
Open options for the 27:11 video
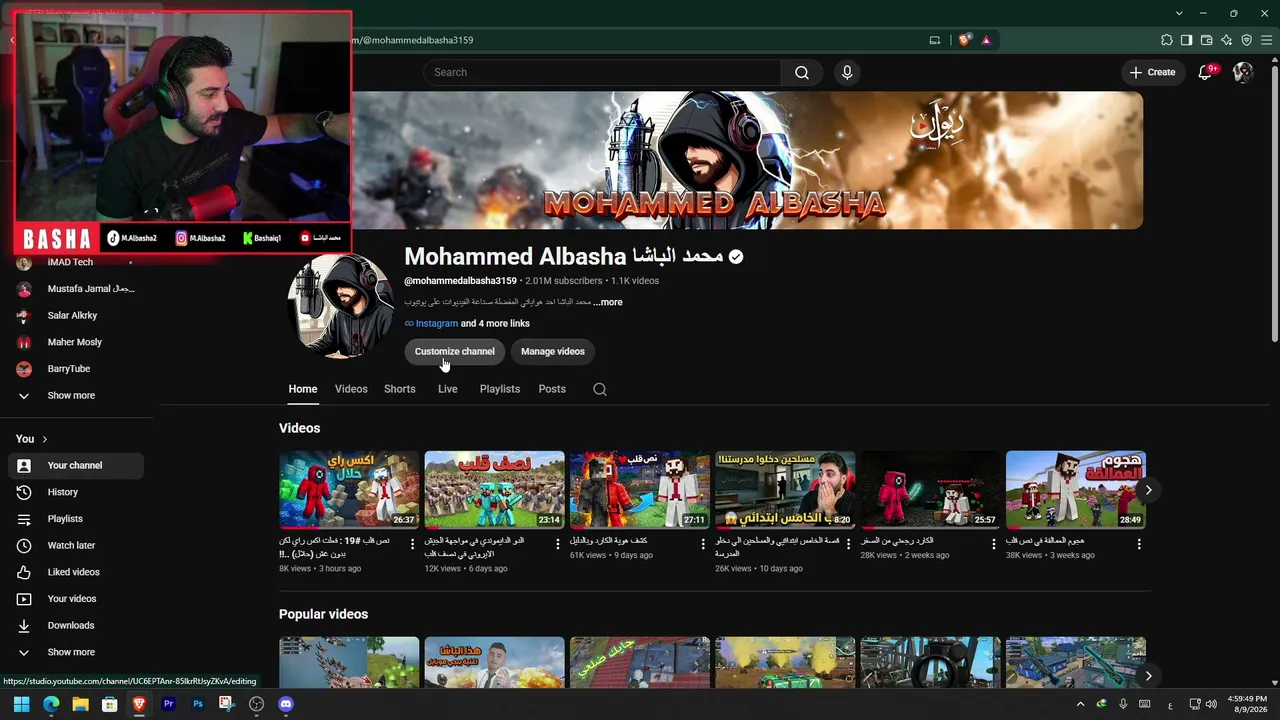click(x=703, y=544)
